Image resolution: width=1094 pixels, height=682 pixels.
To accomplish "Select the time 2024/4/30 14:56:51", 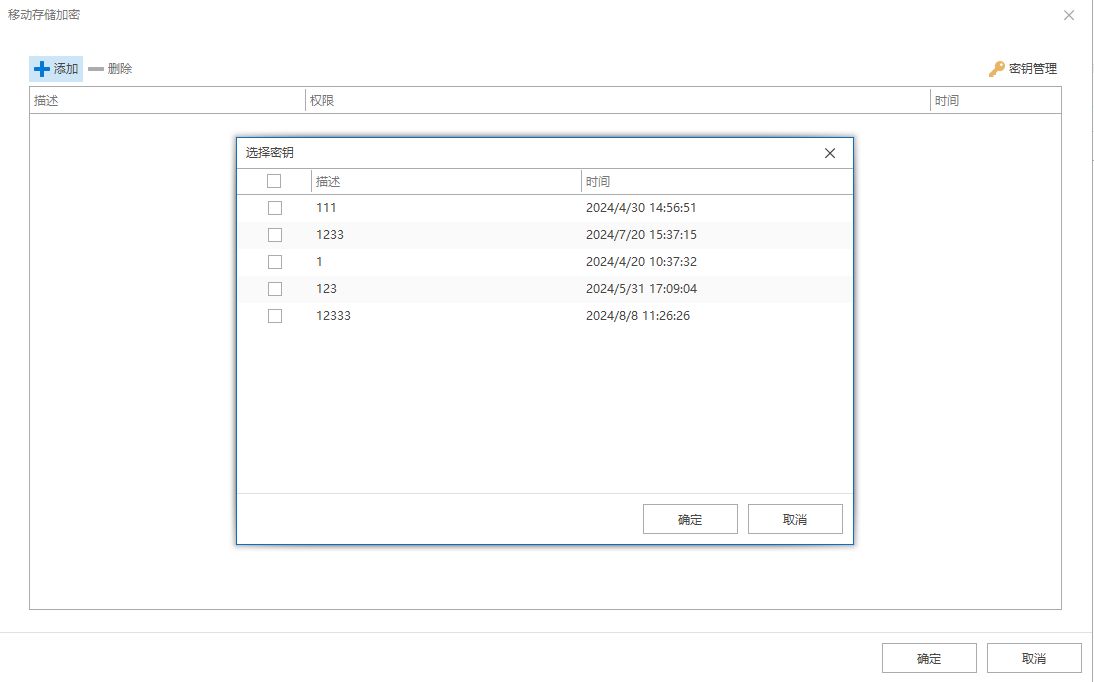I will click(x=641, y=208).
